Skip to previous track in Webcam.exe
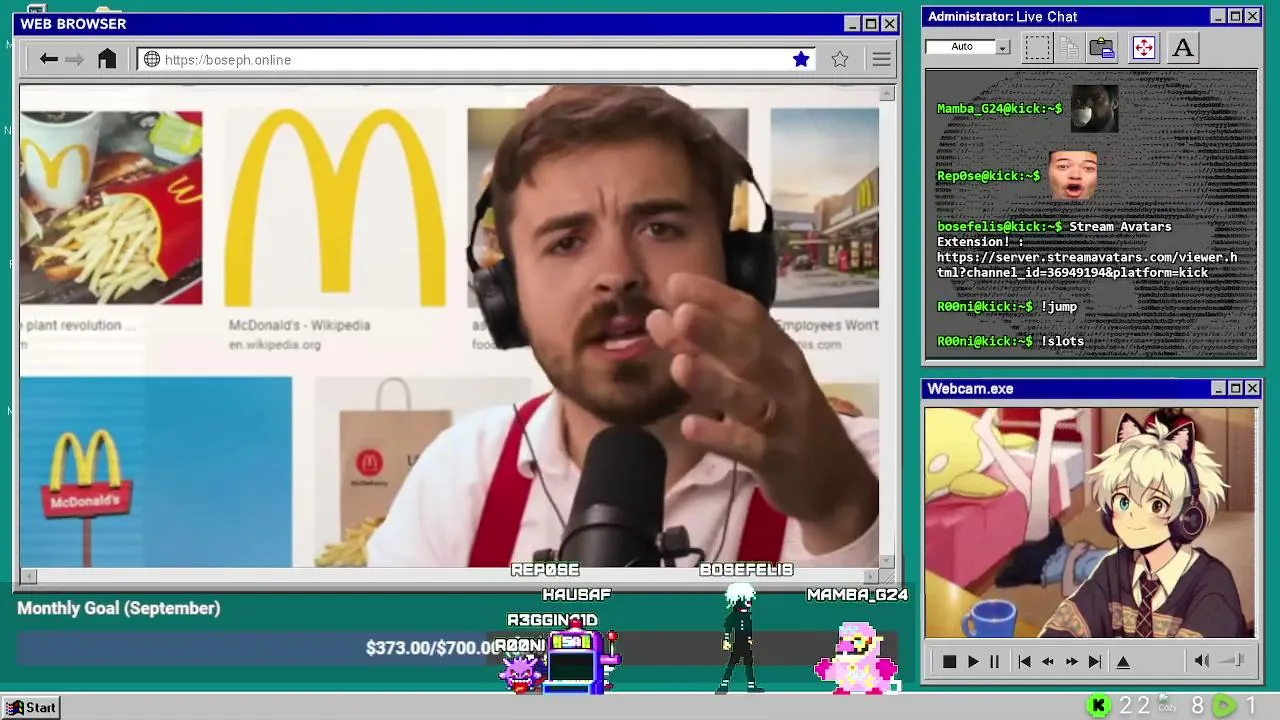This screenshot has width=1280, height=720. click(1024, 661)
